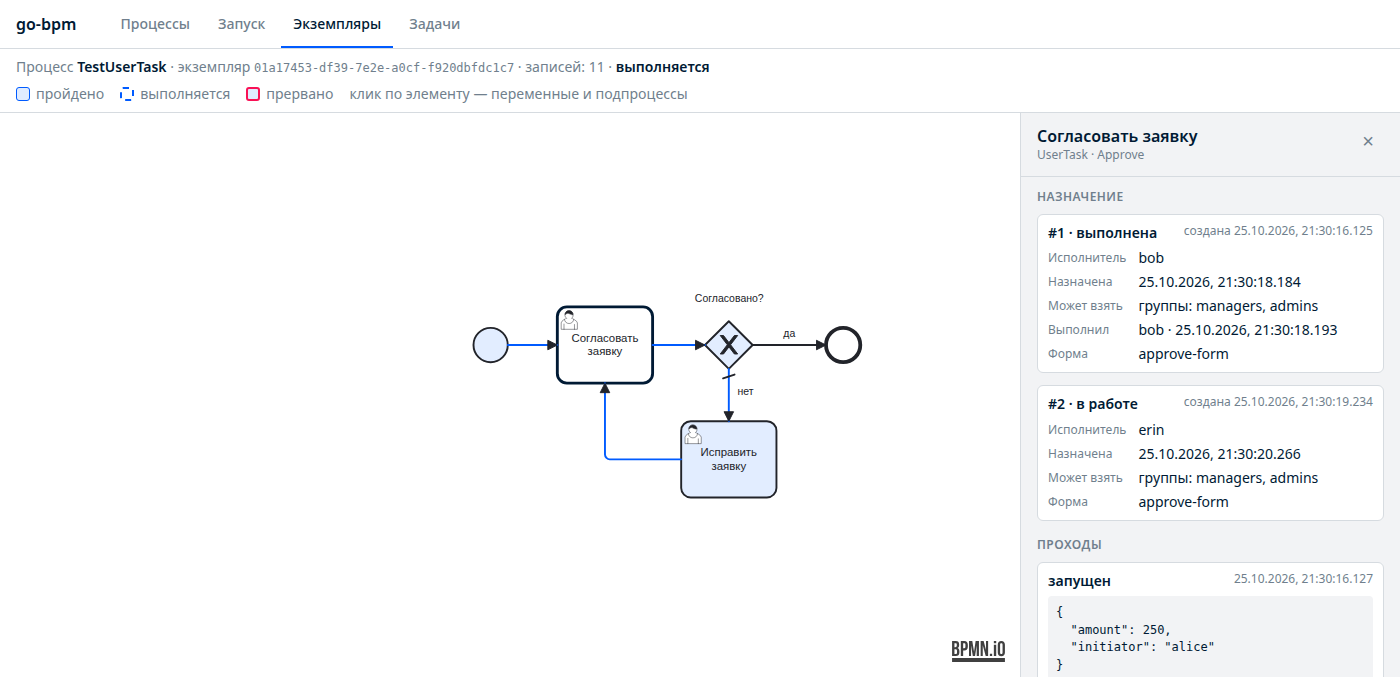Close the Согласовать заявку details panel

(x=1368, y=141)
